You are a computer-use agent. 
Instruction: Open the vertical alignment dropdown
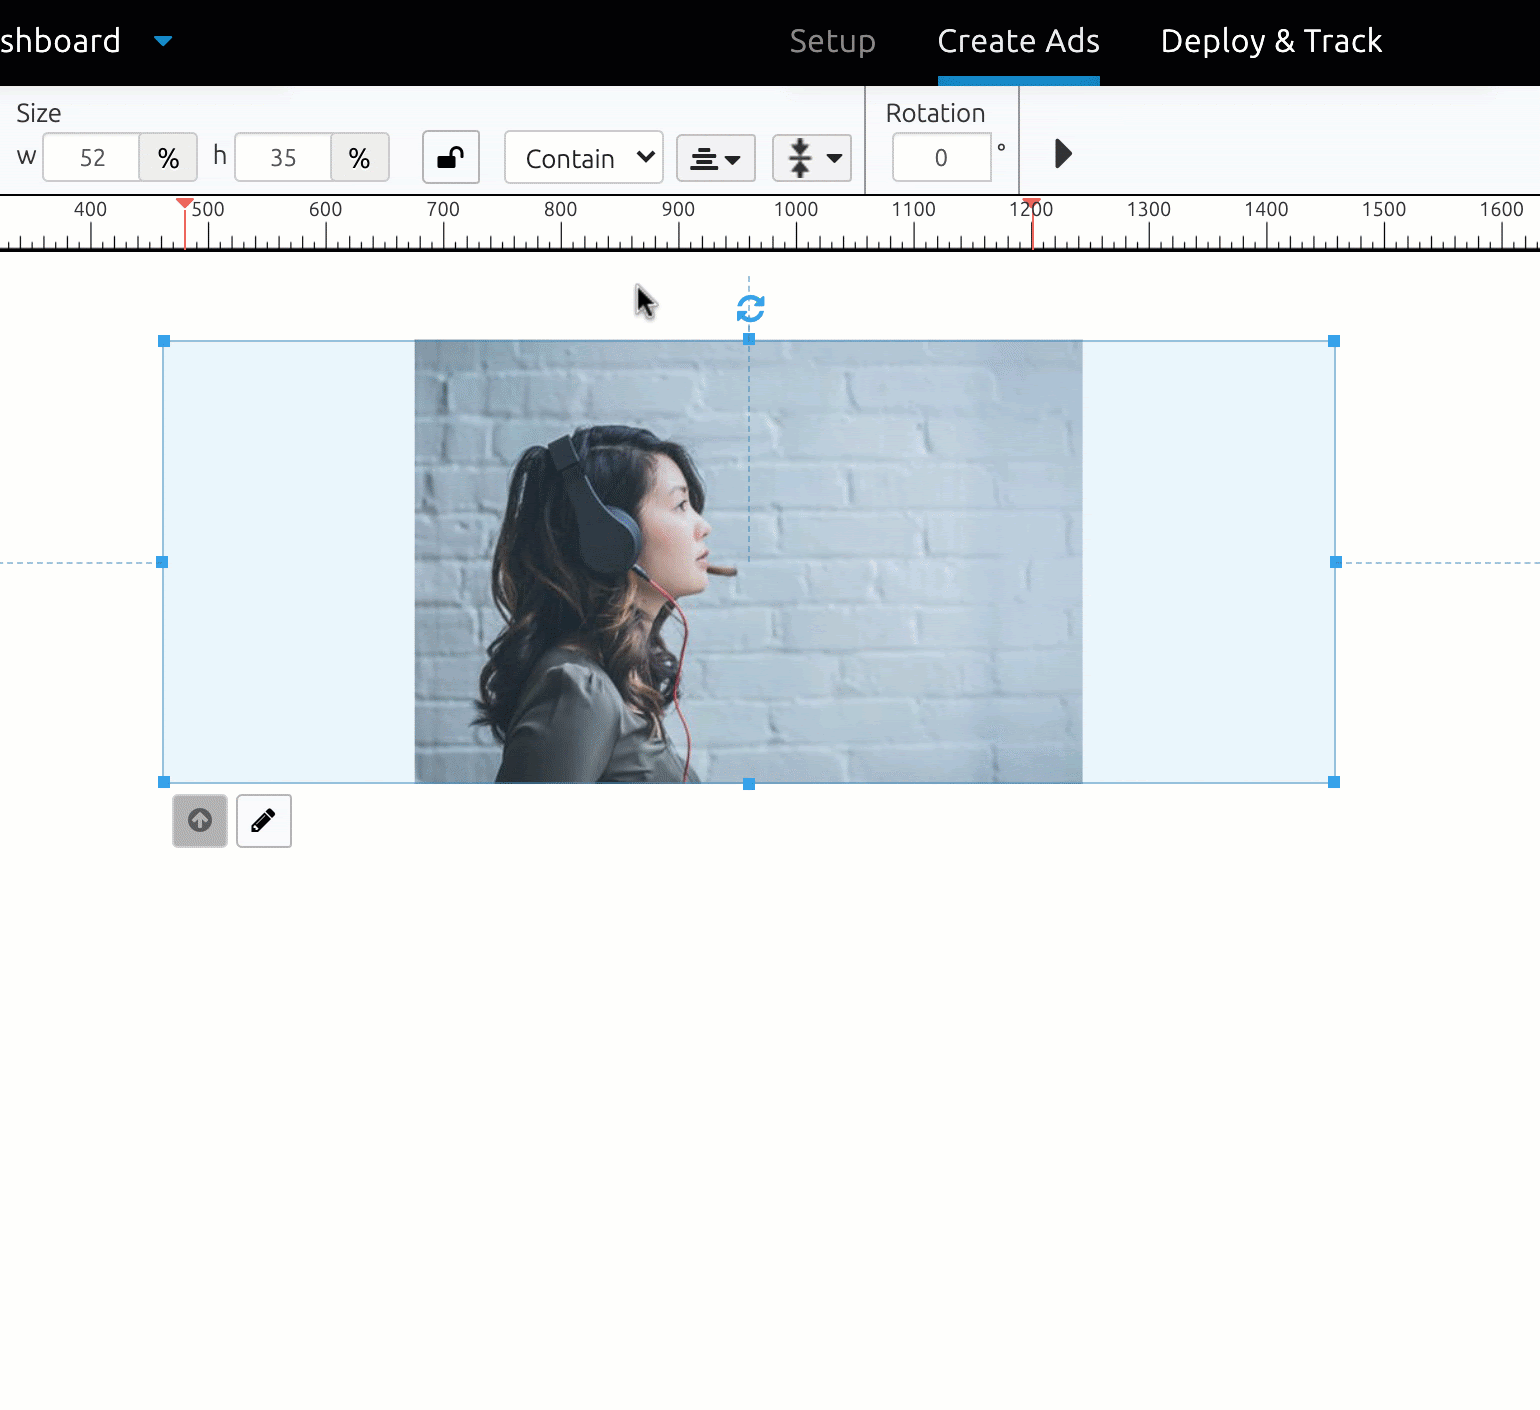point(812,158)
